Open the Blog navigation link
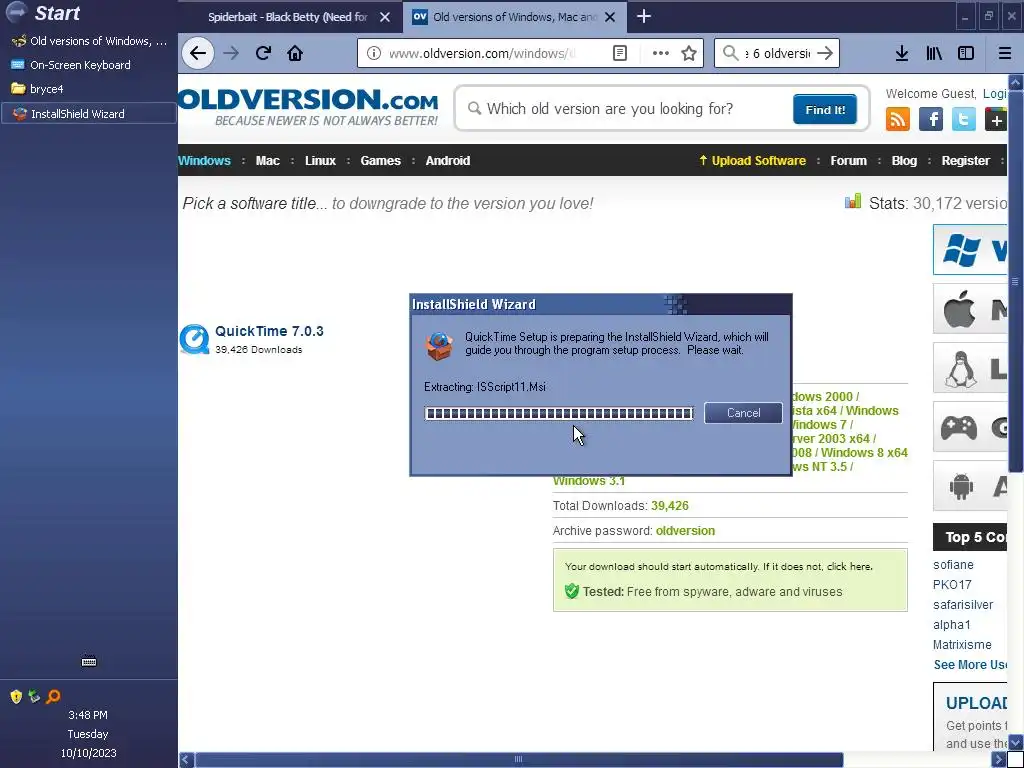This screenshot has width=1024, height=768. pos(904,161)
